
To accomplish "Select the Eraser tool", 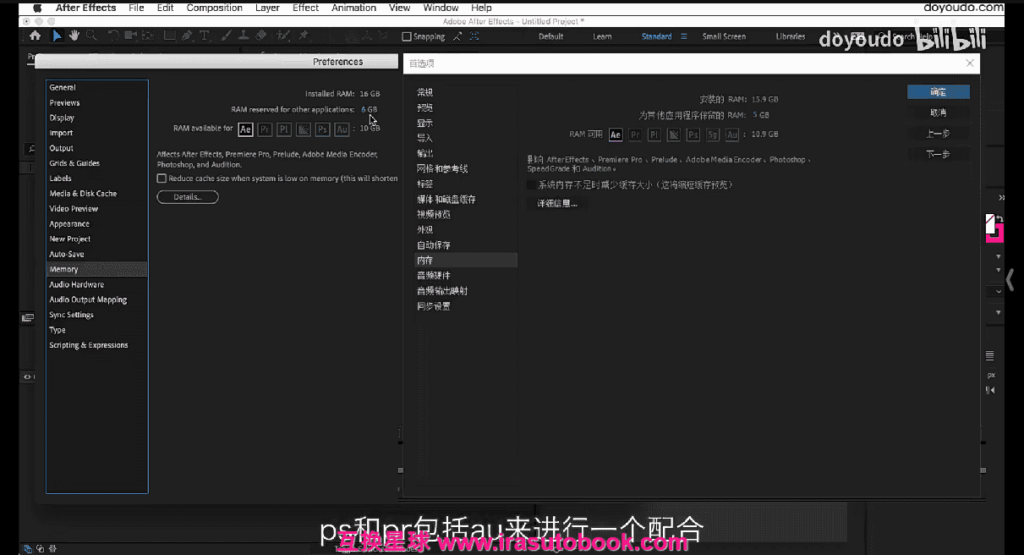I will (x=261, y=36).
